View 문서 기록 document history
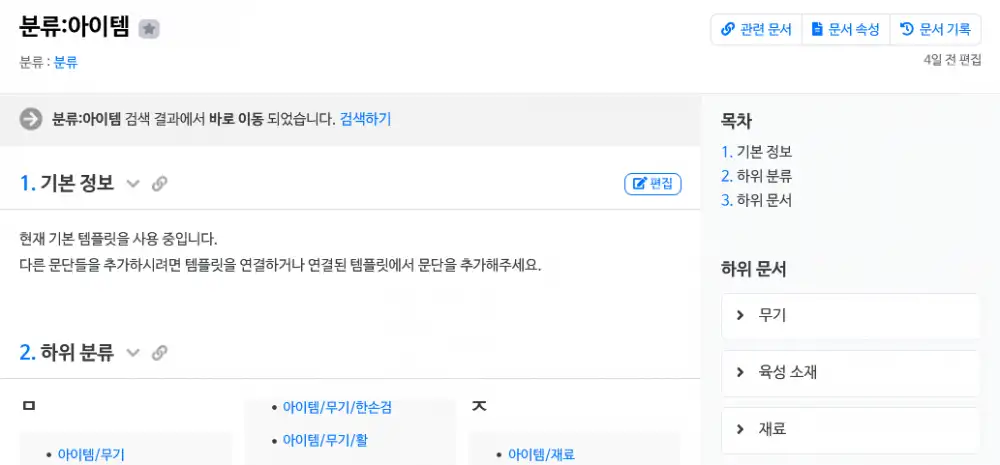This screenshot has height=465, width=1000. coord(935,30)
